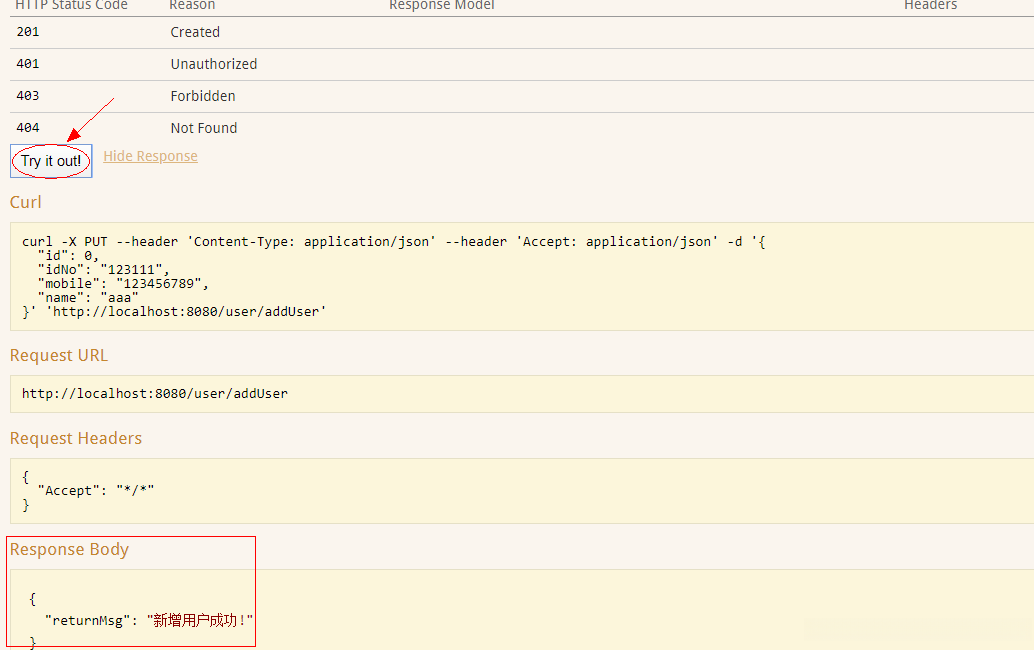Select the 404 status code cell
Viewport: 1034px width, 650px height.
click(x=28, y=128)
